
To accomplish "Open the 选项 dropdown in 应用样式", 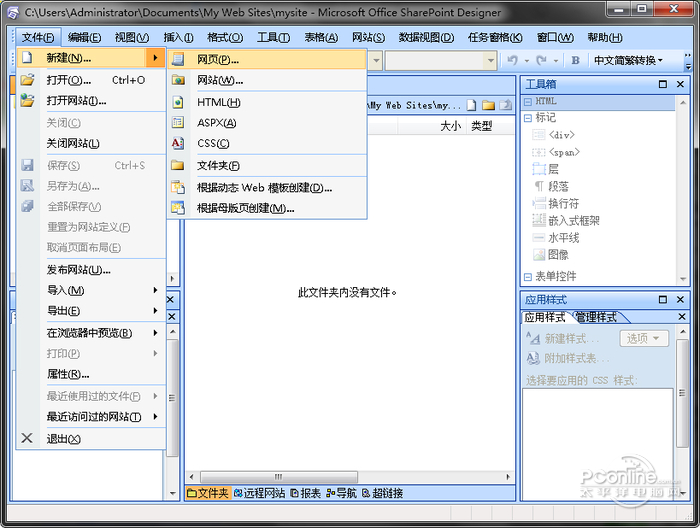I will [x=644, y=338].
